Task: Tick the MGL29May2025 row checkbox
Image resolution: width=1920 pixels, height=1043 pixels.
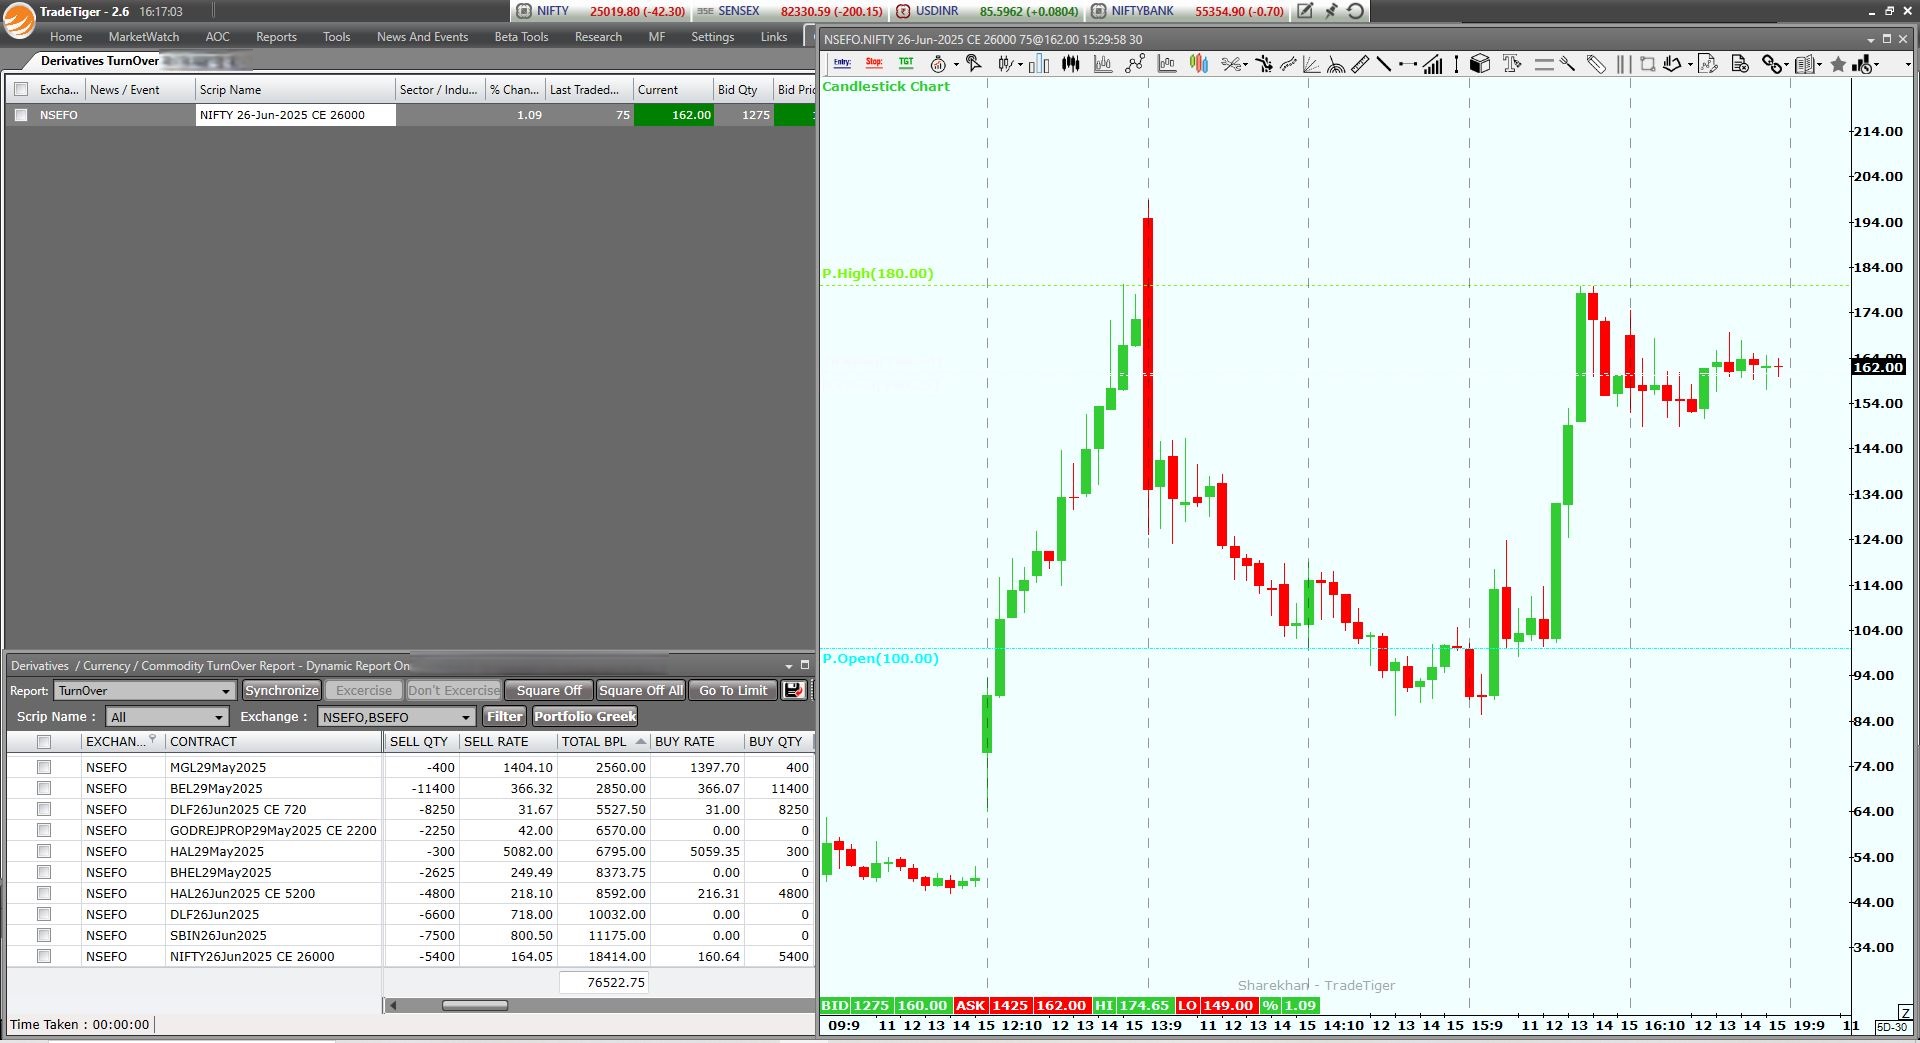Action: 44,767
